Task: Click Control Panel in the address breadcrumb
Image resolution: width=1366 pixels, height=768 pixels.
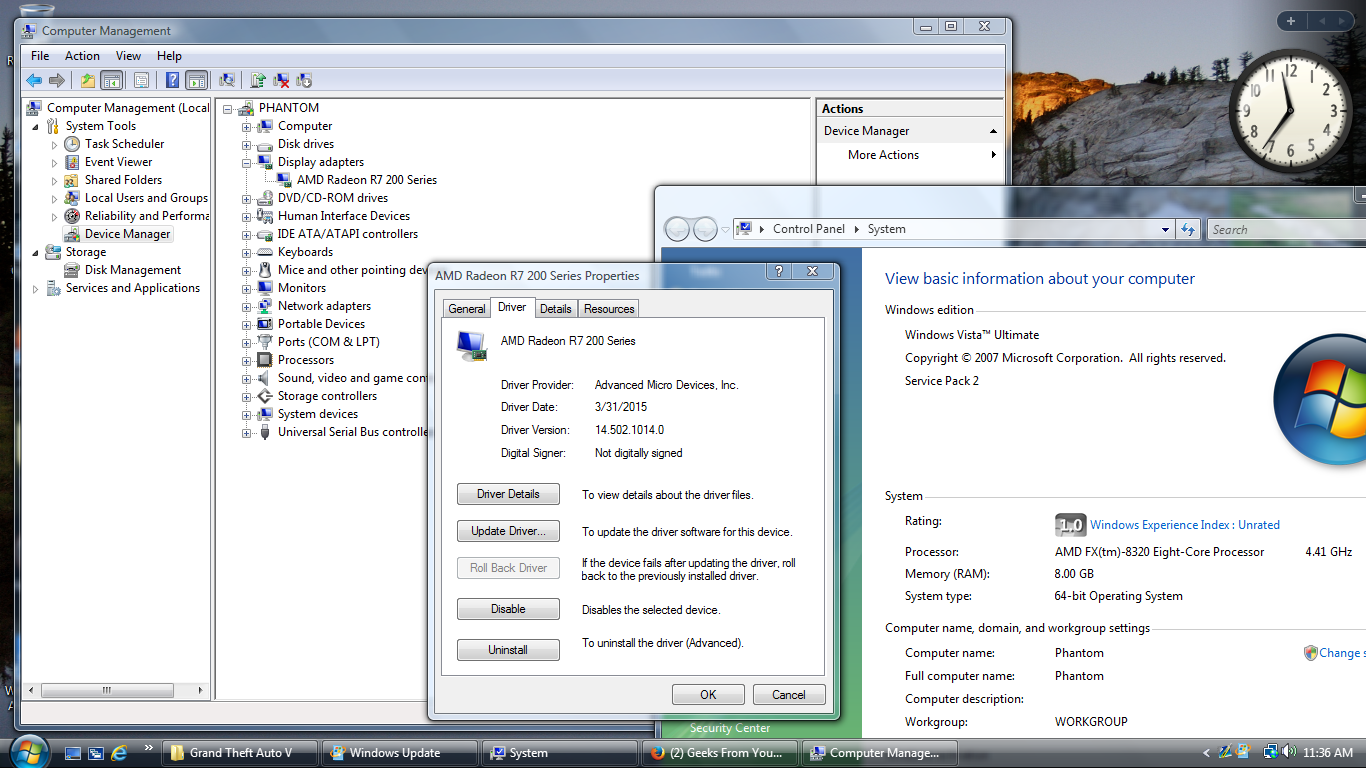Action: point(808,229)
